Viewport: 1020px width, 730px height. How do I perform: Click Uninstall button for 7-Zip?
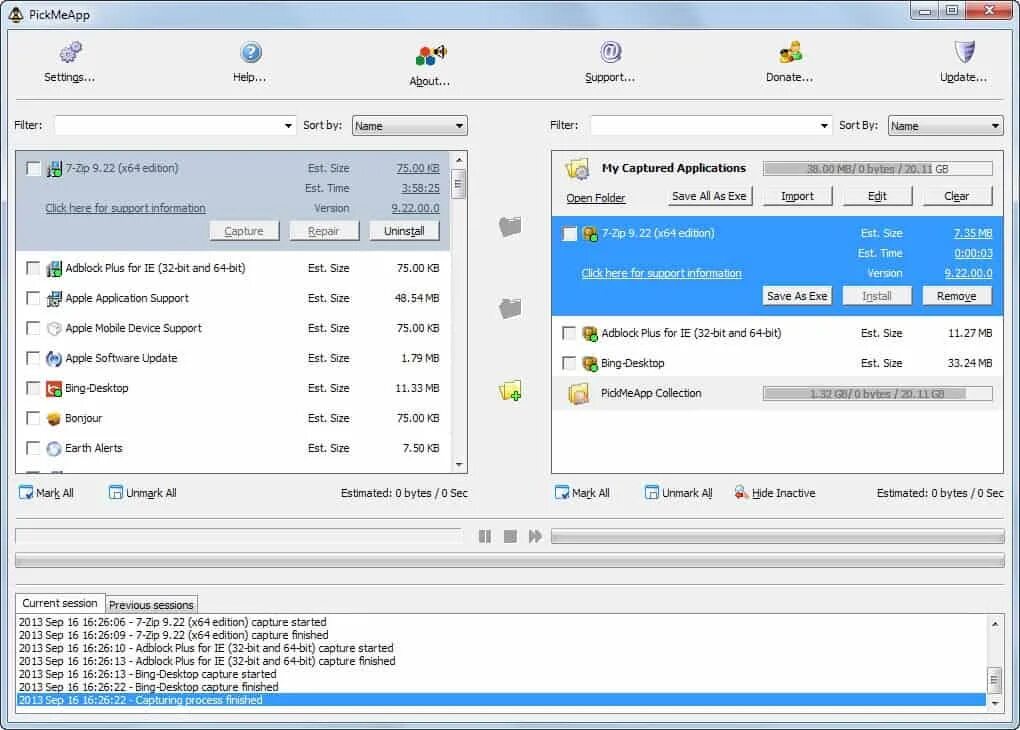[x=404, y=231]
